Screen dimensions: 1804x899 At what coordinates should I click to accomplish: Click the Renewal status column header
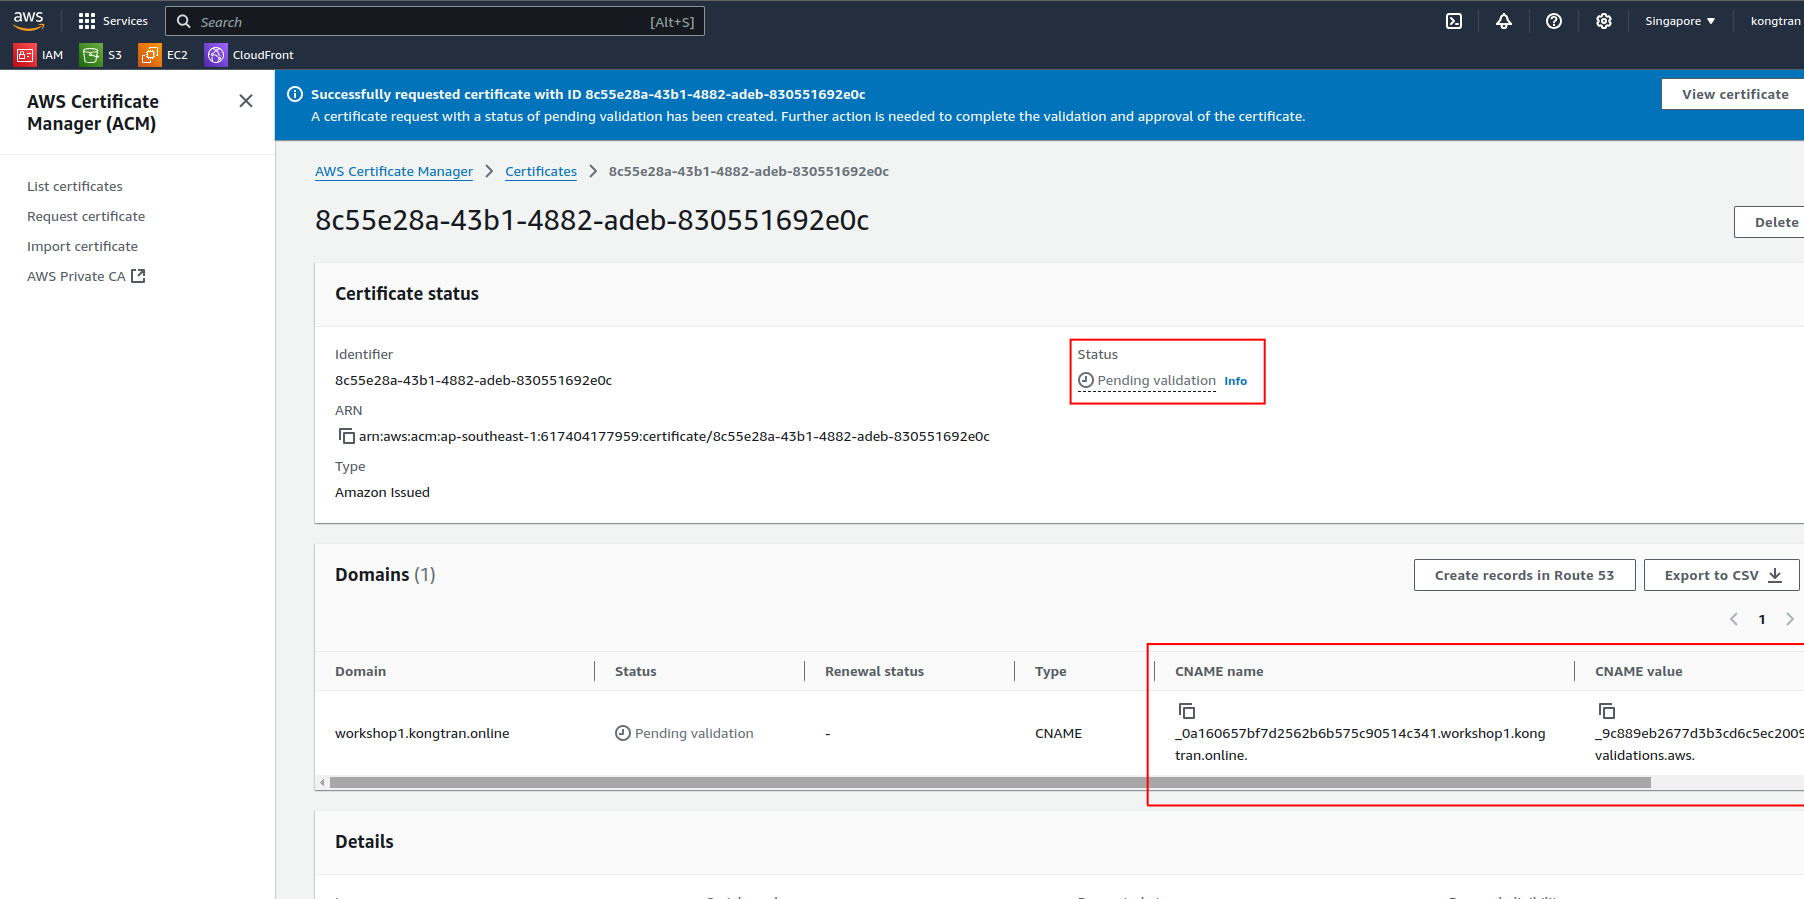click(x=874, y=671)
